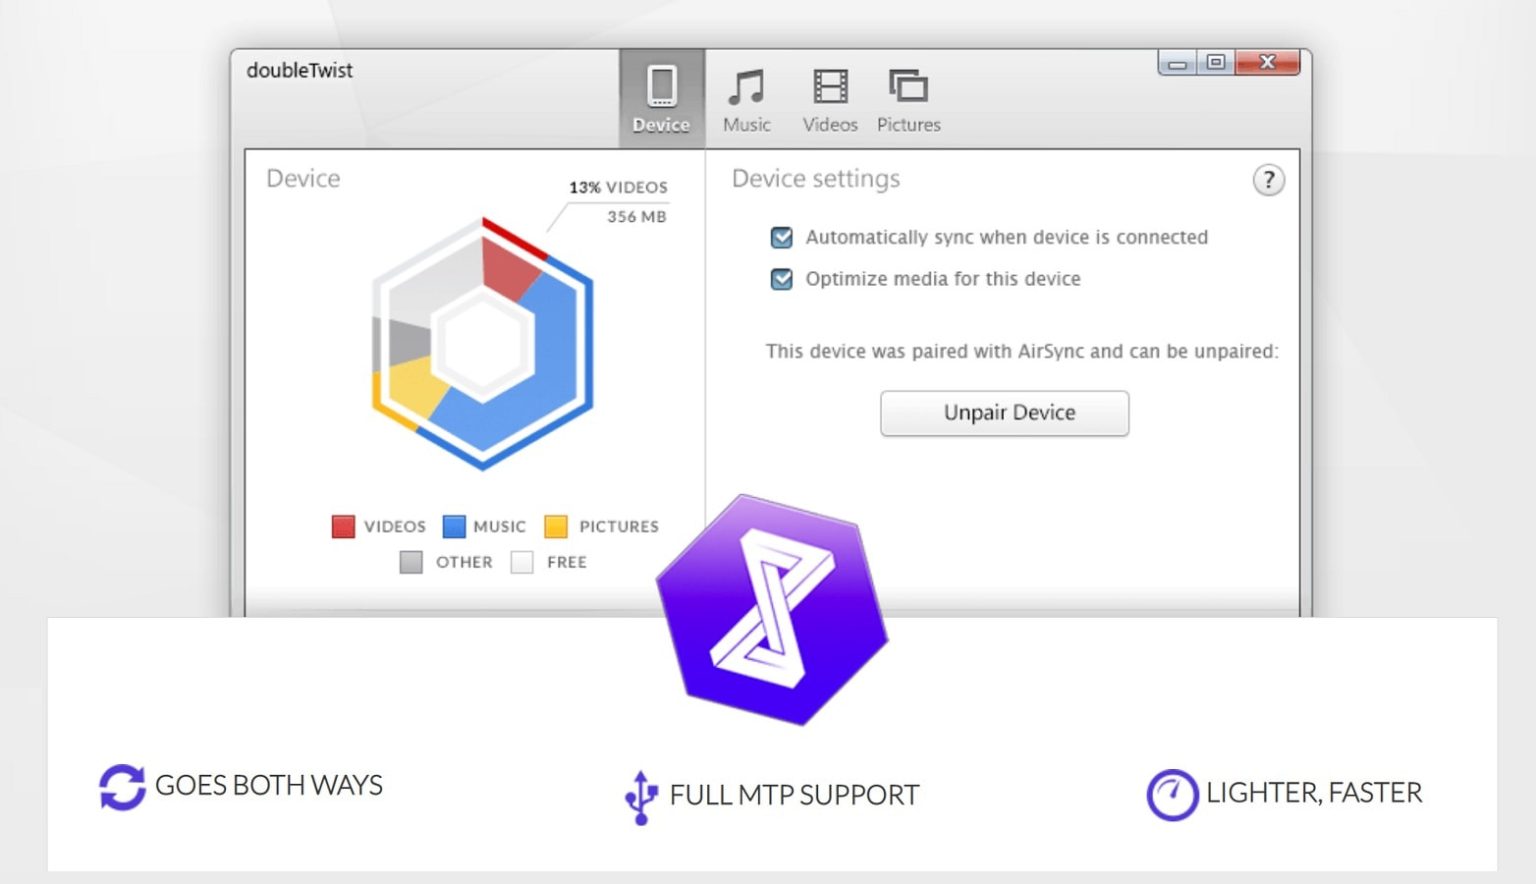Open help via the question mark icon
This screenshot has width=1536, height=884.
point(1268,181)
